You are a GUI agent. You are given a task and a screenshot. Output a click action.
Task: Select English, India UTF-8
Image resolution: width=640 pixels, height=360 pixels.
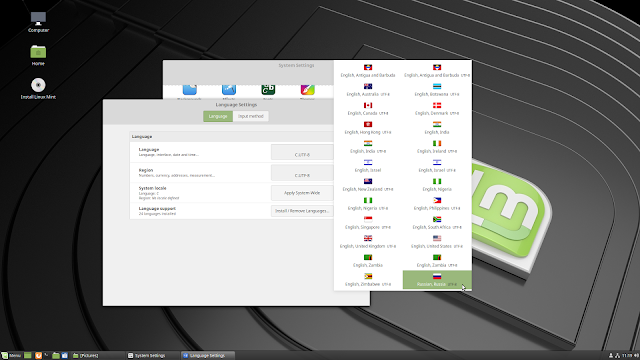(x=368, y=147)
